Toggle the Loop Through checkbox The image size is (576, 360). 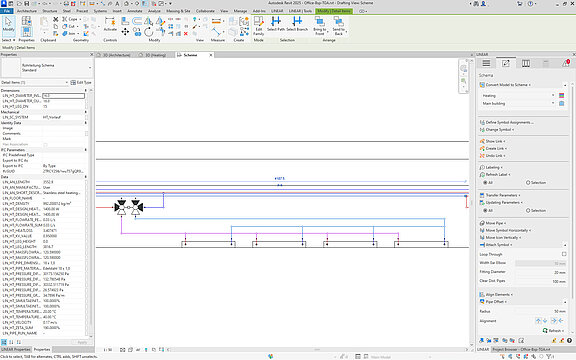point(564,254)
